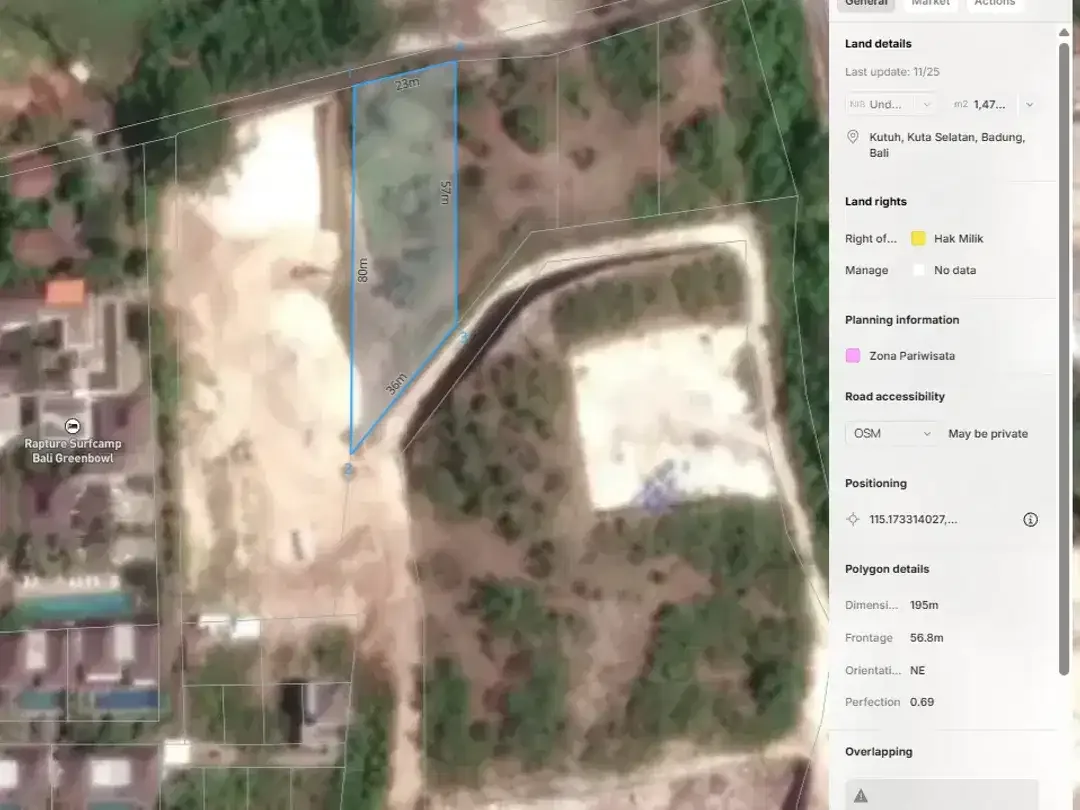Select polygon vertex marker 2 at the bottom tip
The width and height of the screenshot is (1080, 810).
click(x=348, y=470)
